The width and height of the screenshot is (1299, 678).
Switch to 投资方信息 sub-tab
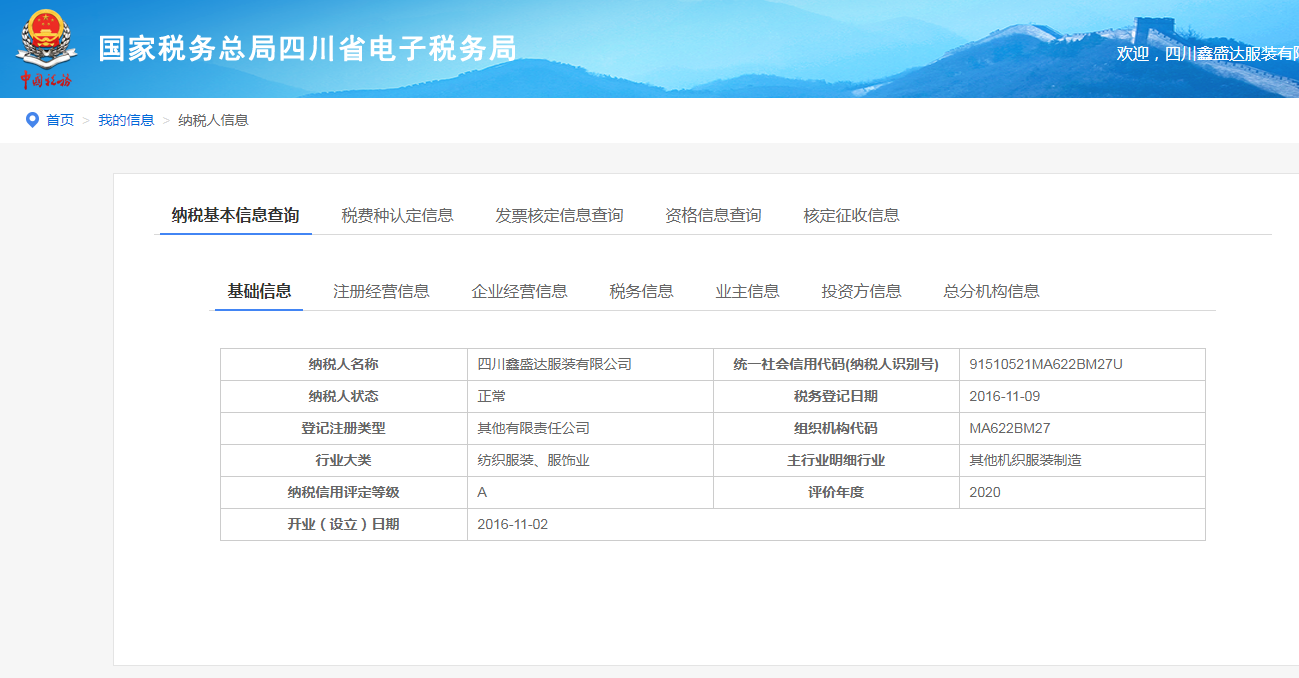(861, 291)
